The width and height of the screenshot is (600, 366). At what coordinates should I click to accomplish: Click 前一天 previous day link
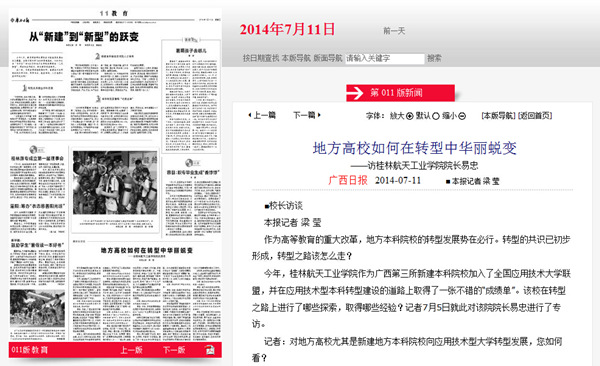point(394,31)
